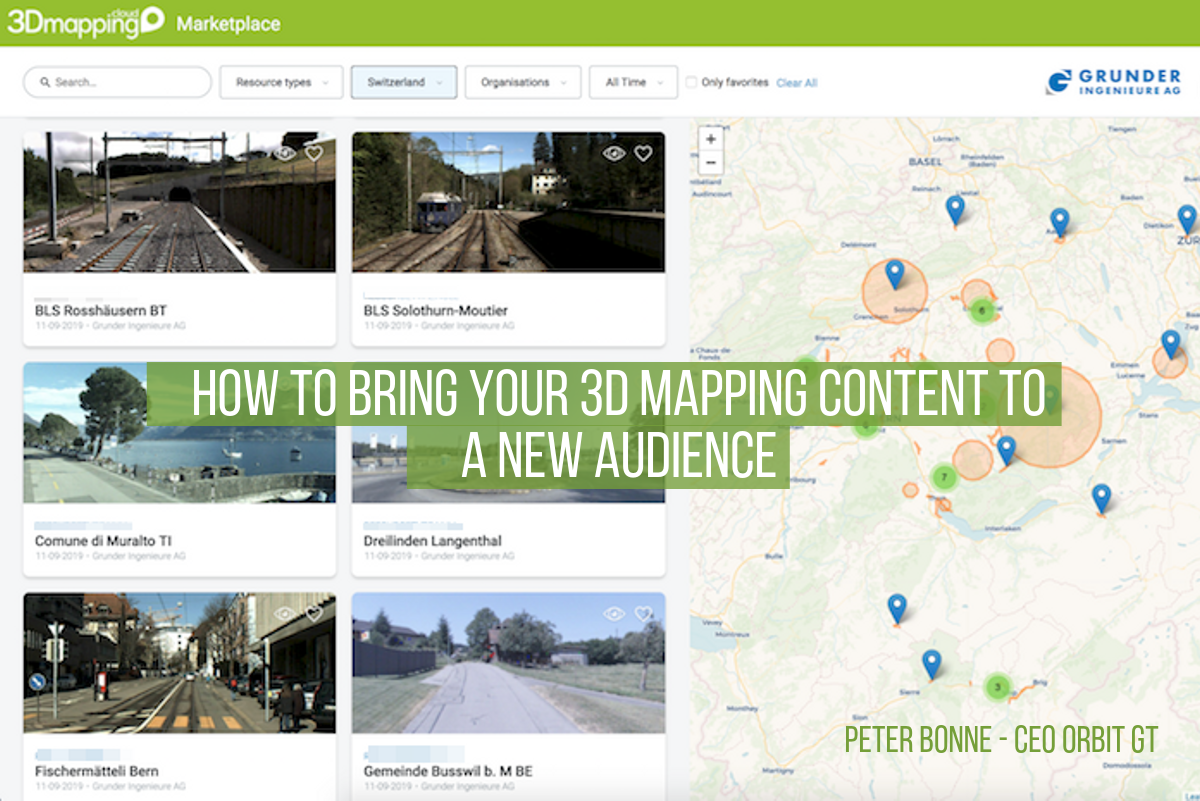Click the blue map pin near Basel
This screenshot has width=1200, height=801.
coord(955,209)
